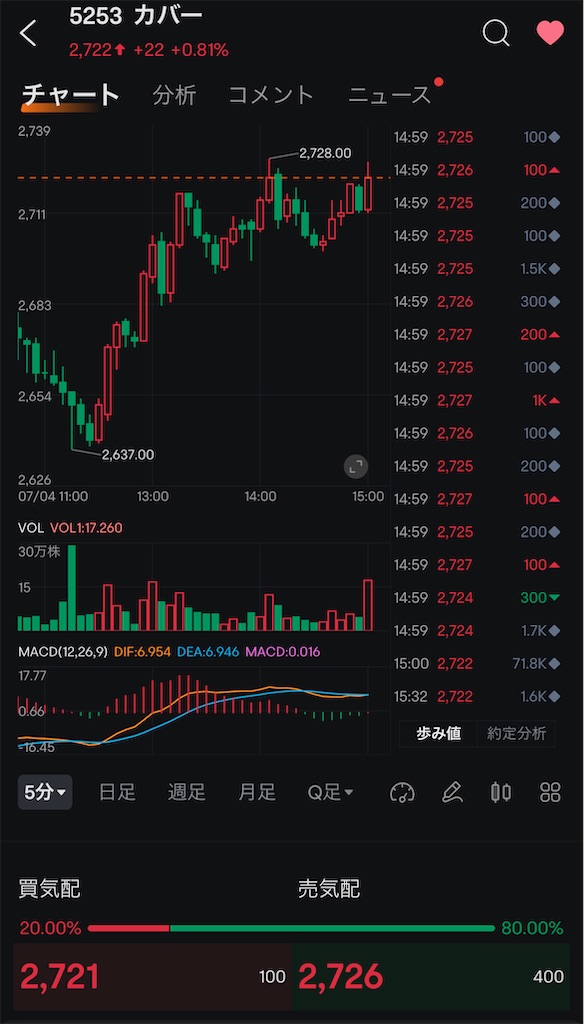Expand chart to fullscreen icon
584x1024 pixels.
pos(356,466)
